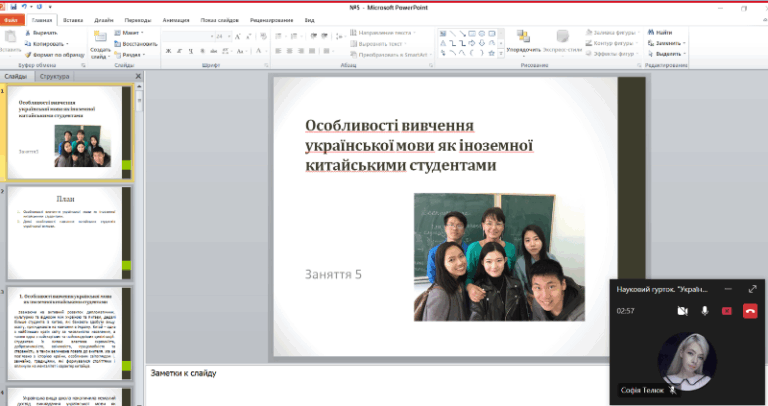
Task: Switch to the Структура pane tab
Action: (54, 76)
